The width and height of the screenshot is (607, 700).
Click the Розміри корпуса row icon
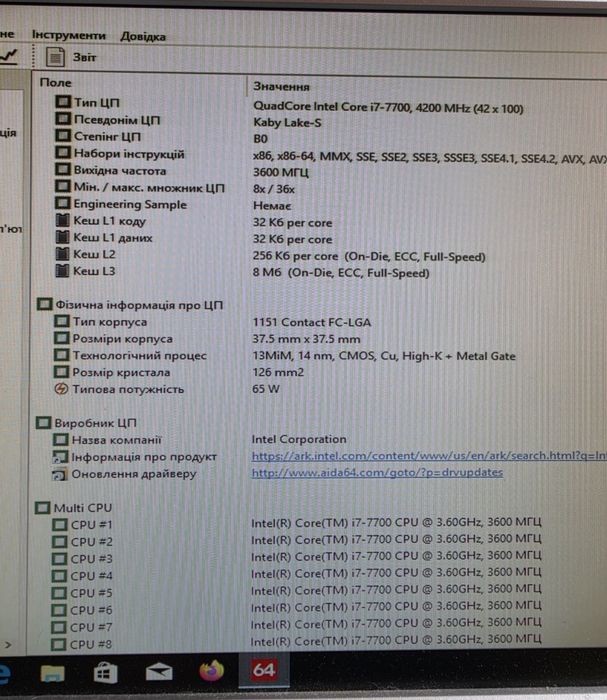tap(62, 338)
